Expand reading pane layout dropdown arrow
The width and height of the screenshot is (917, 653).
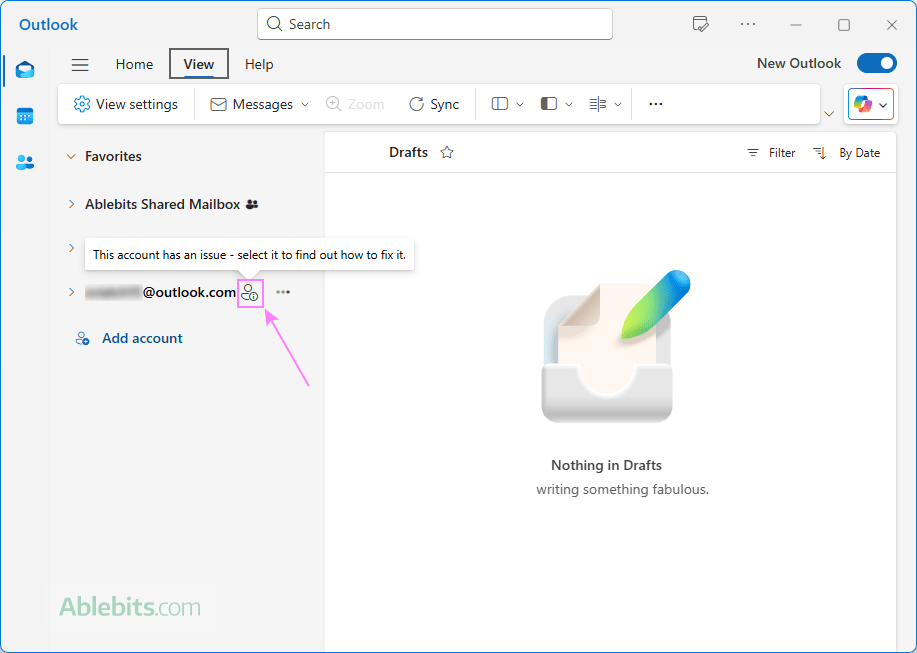[569, 105]
